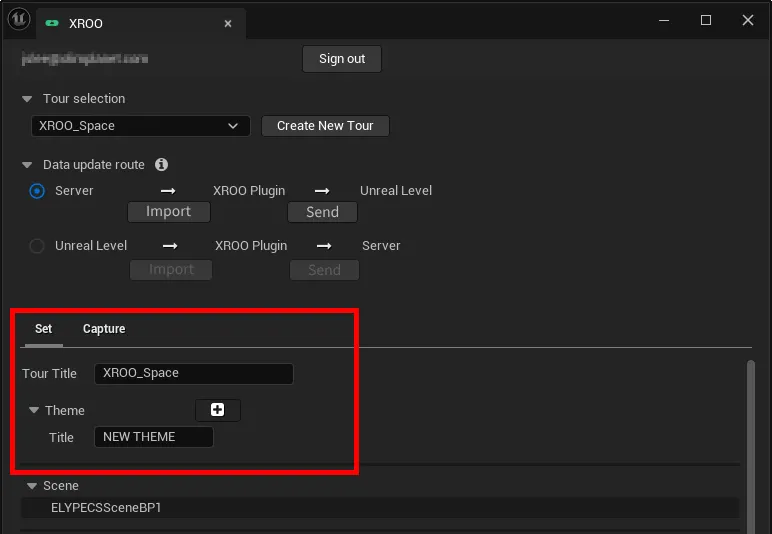This screenshot has height=534, width=772.
Task: Click the Theme Title NEW THEME field
Action: coord(154,437)
